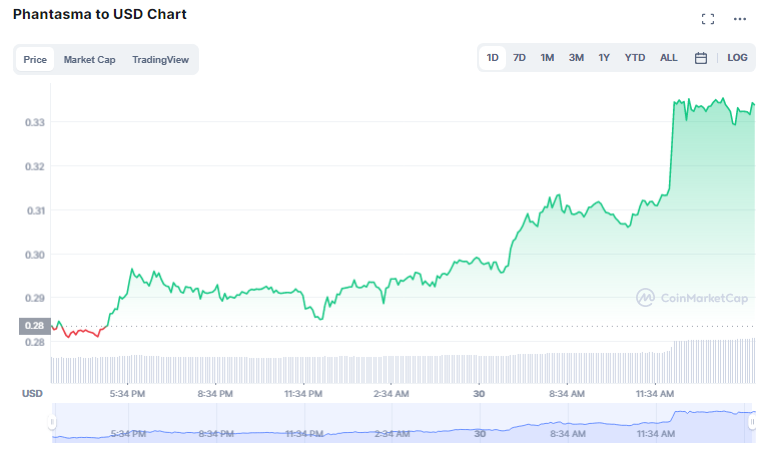Image resolution: width=774 pixels, height=452 pixels.
Task: Click the 8:34 PM main axis label
Action: (x=215, y=394)
